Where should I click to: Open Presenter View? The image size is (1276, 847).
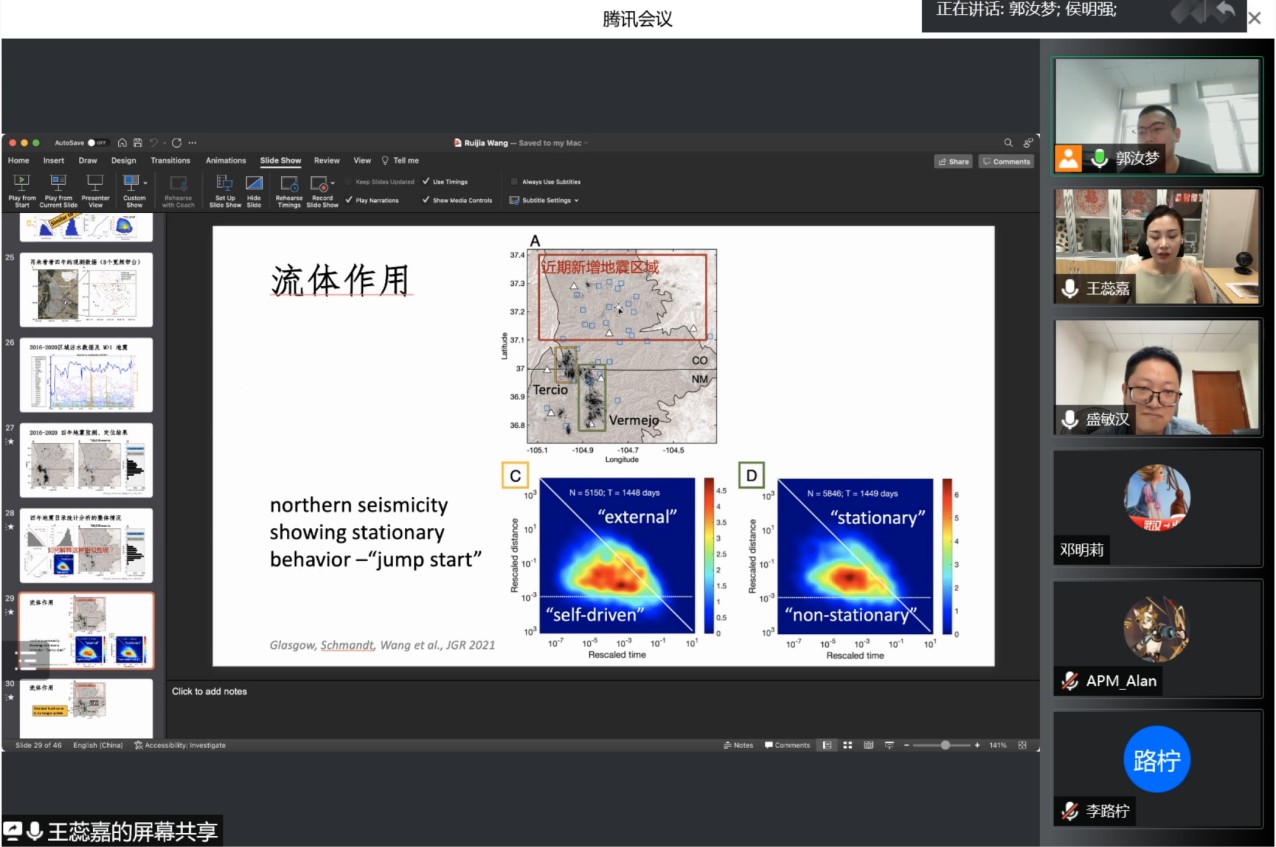95,184
